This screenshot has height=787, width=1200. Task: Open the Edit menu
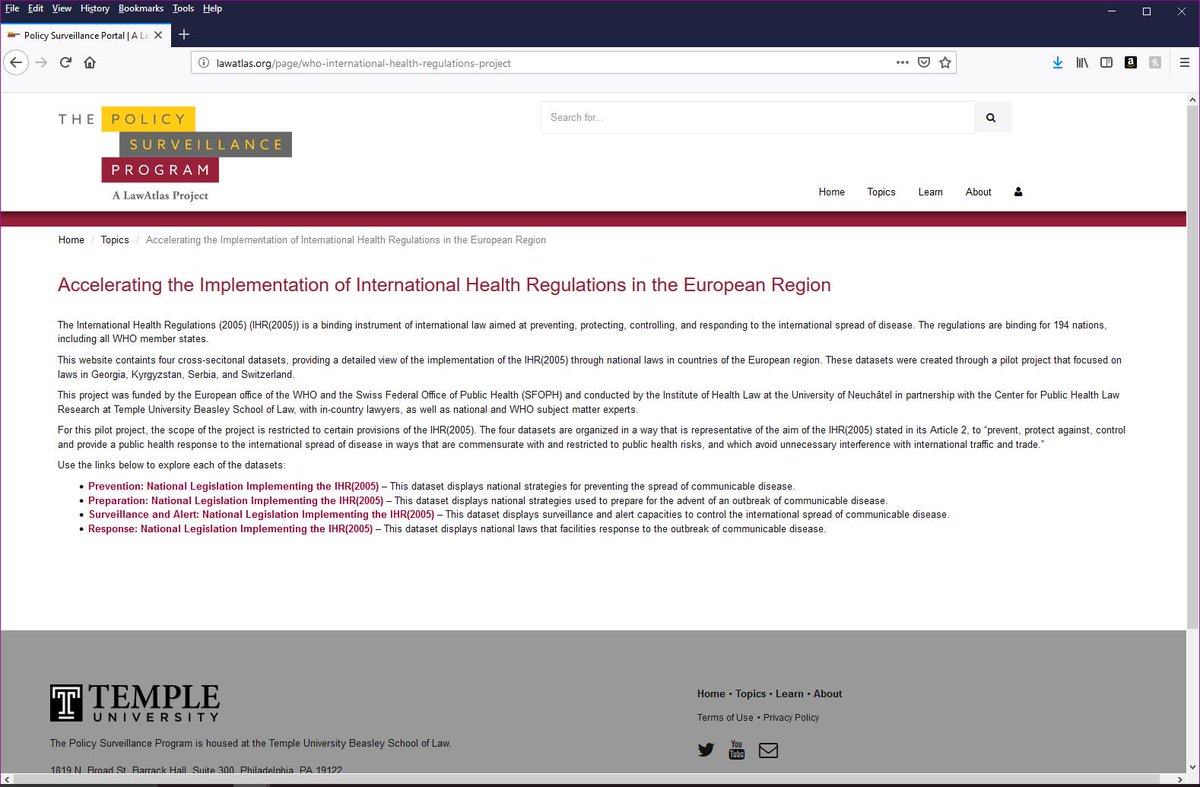point(36,8)
